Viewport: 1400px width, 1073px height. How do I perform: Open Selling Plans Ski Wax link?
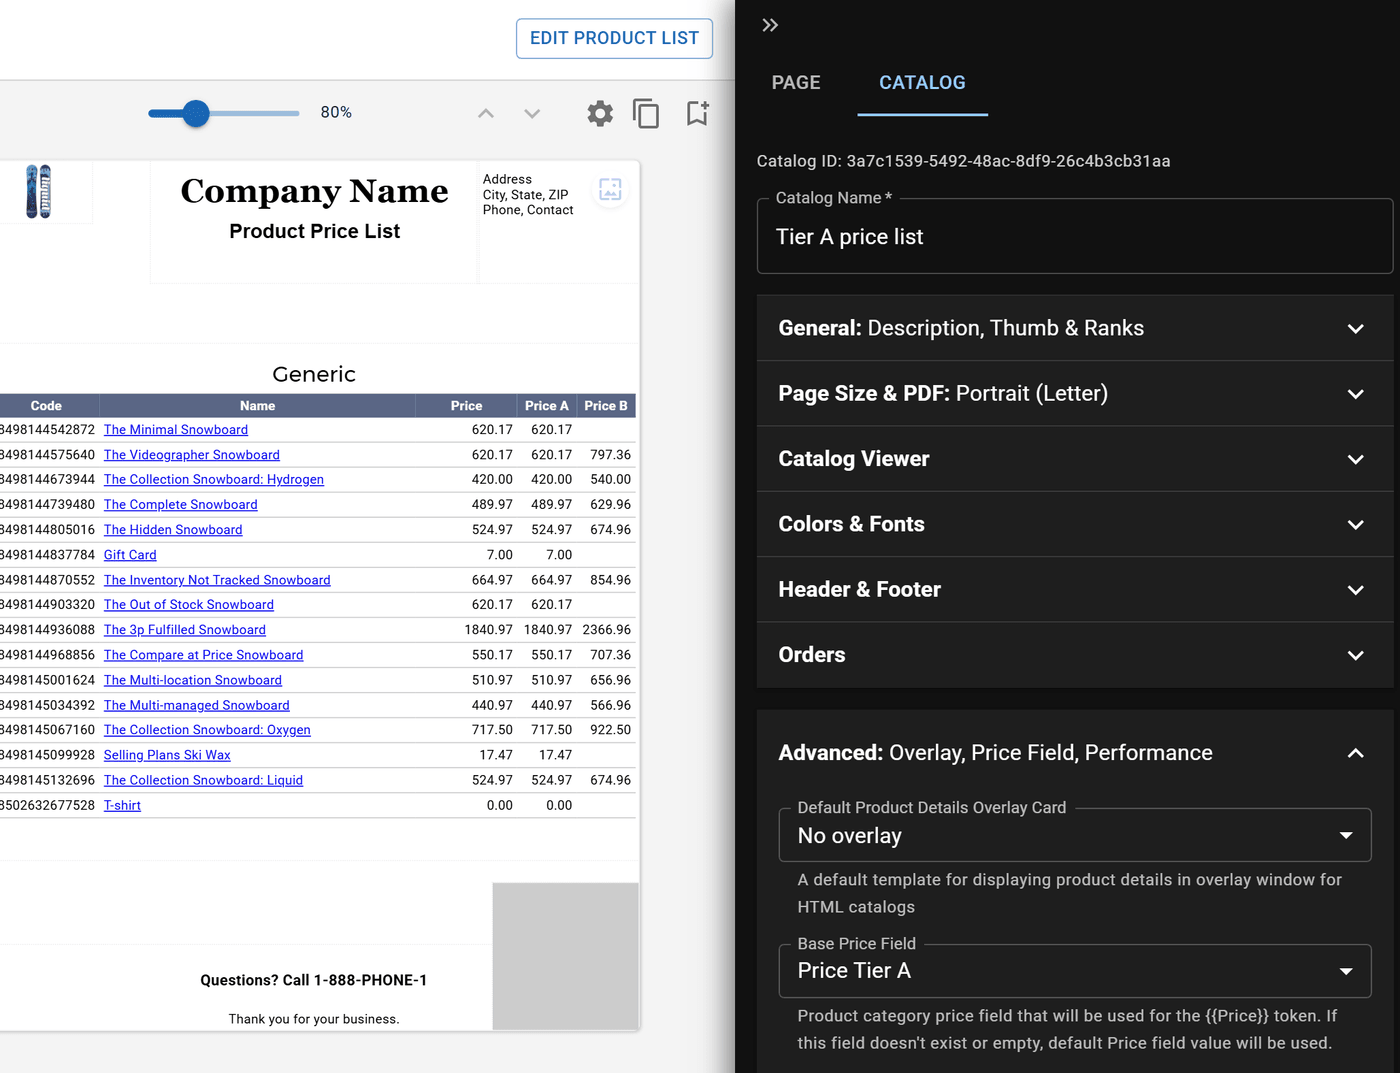[167, 755]
